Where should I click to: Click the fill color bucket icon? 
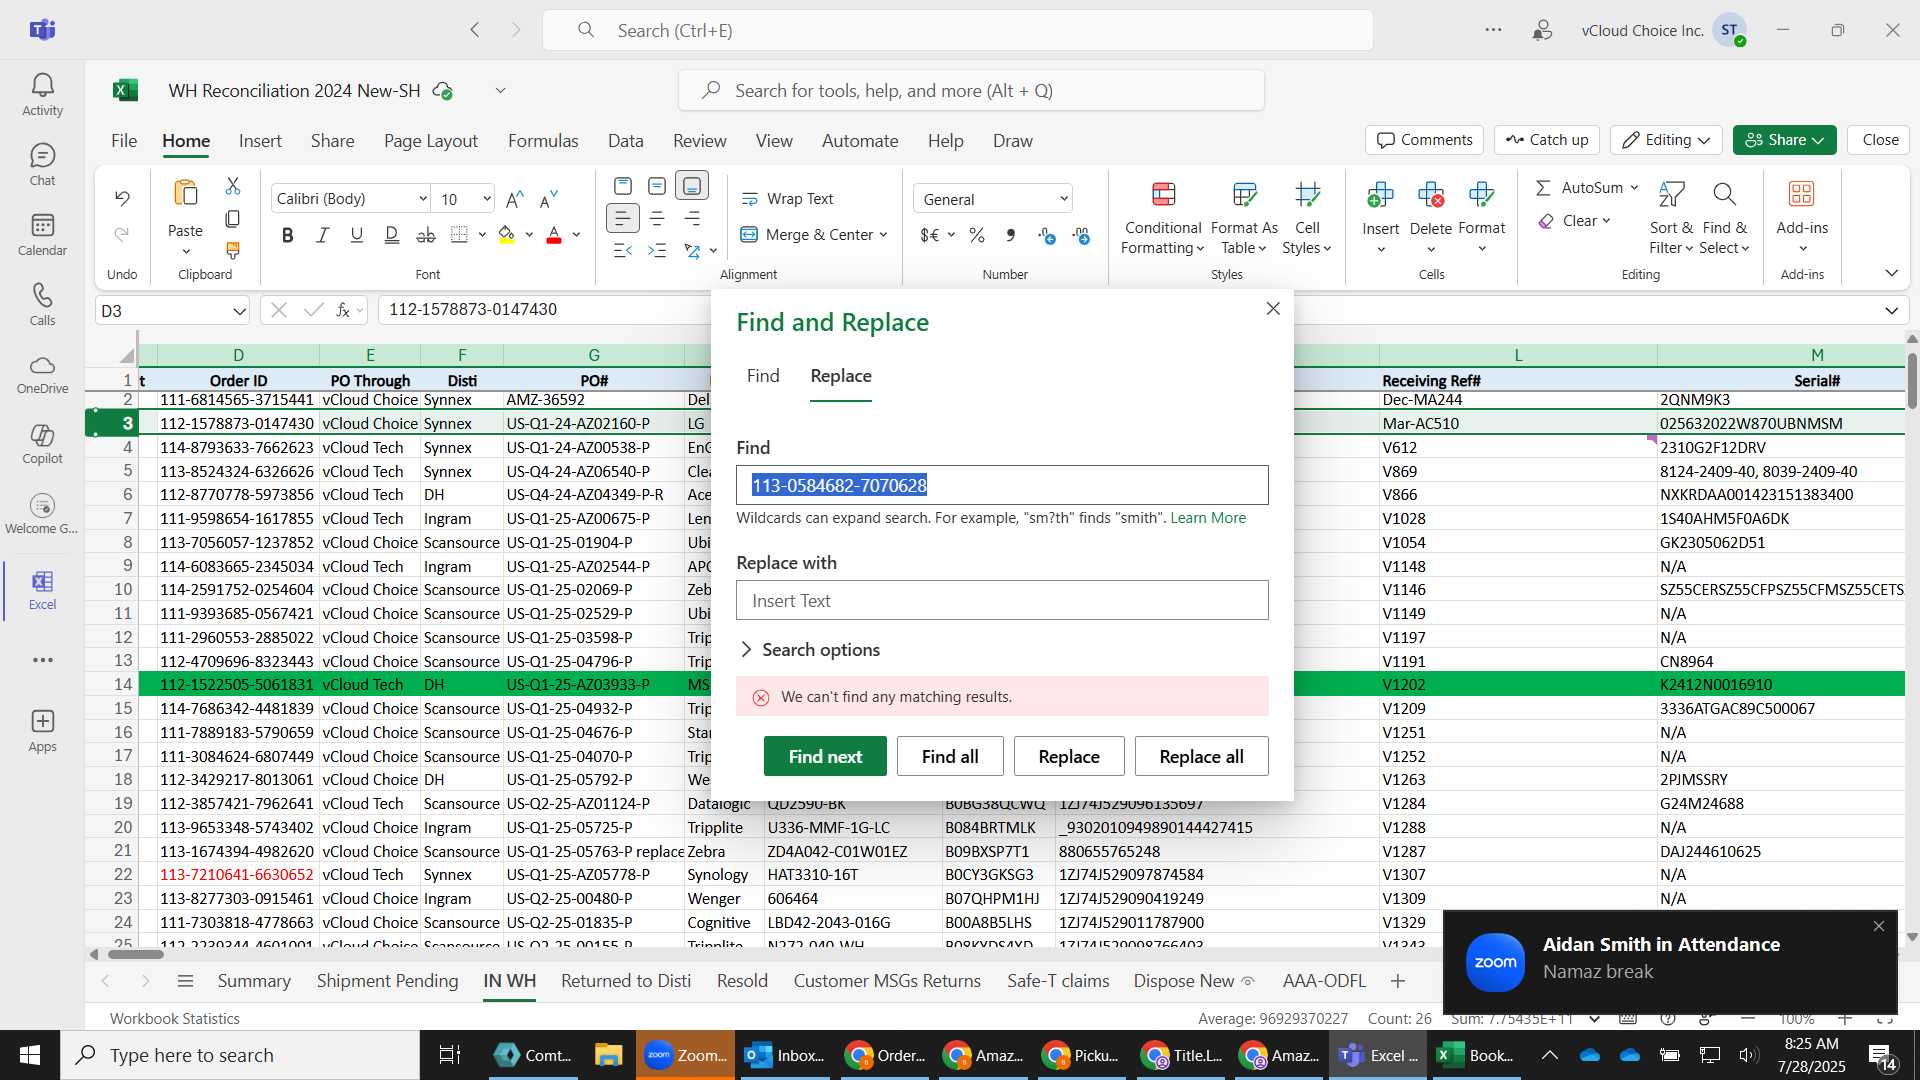click(507, 235)
